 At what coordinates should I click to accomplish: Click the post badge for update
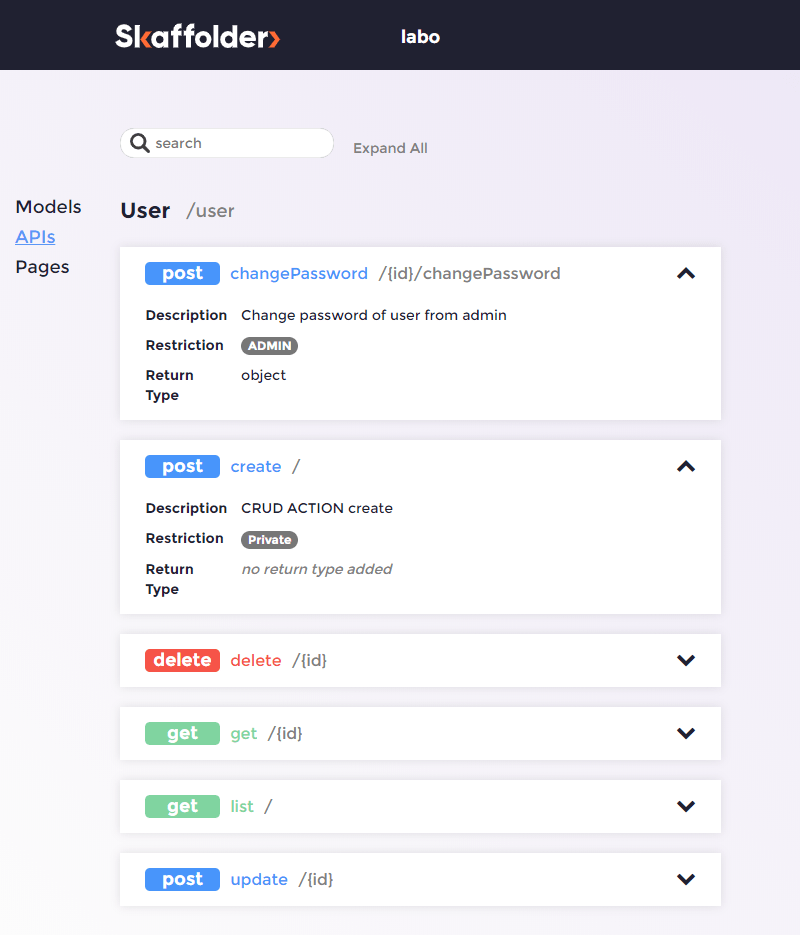[x=182, y=879]
